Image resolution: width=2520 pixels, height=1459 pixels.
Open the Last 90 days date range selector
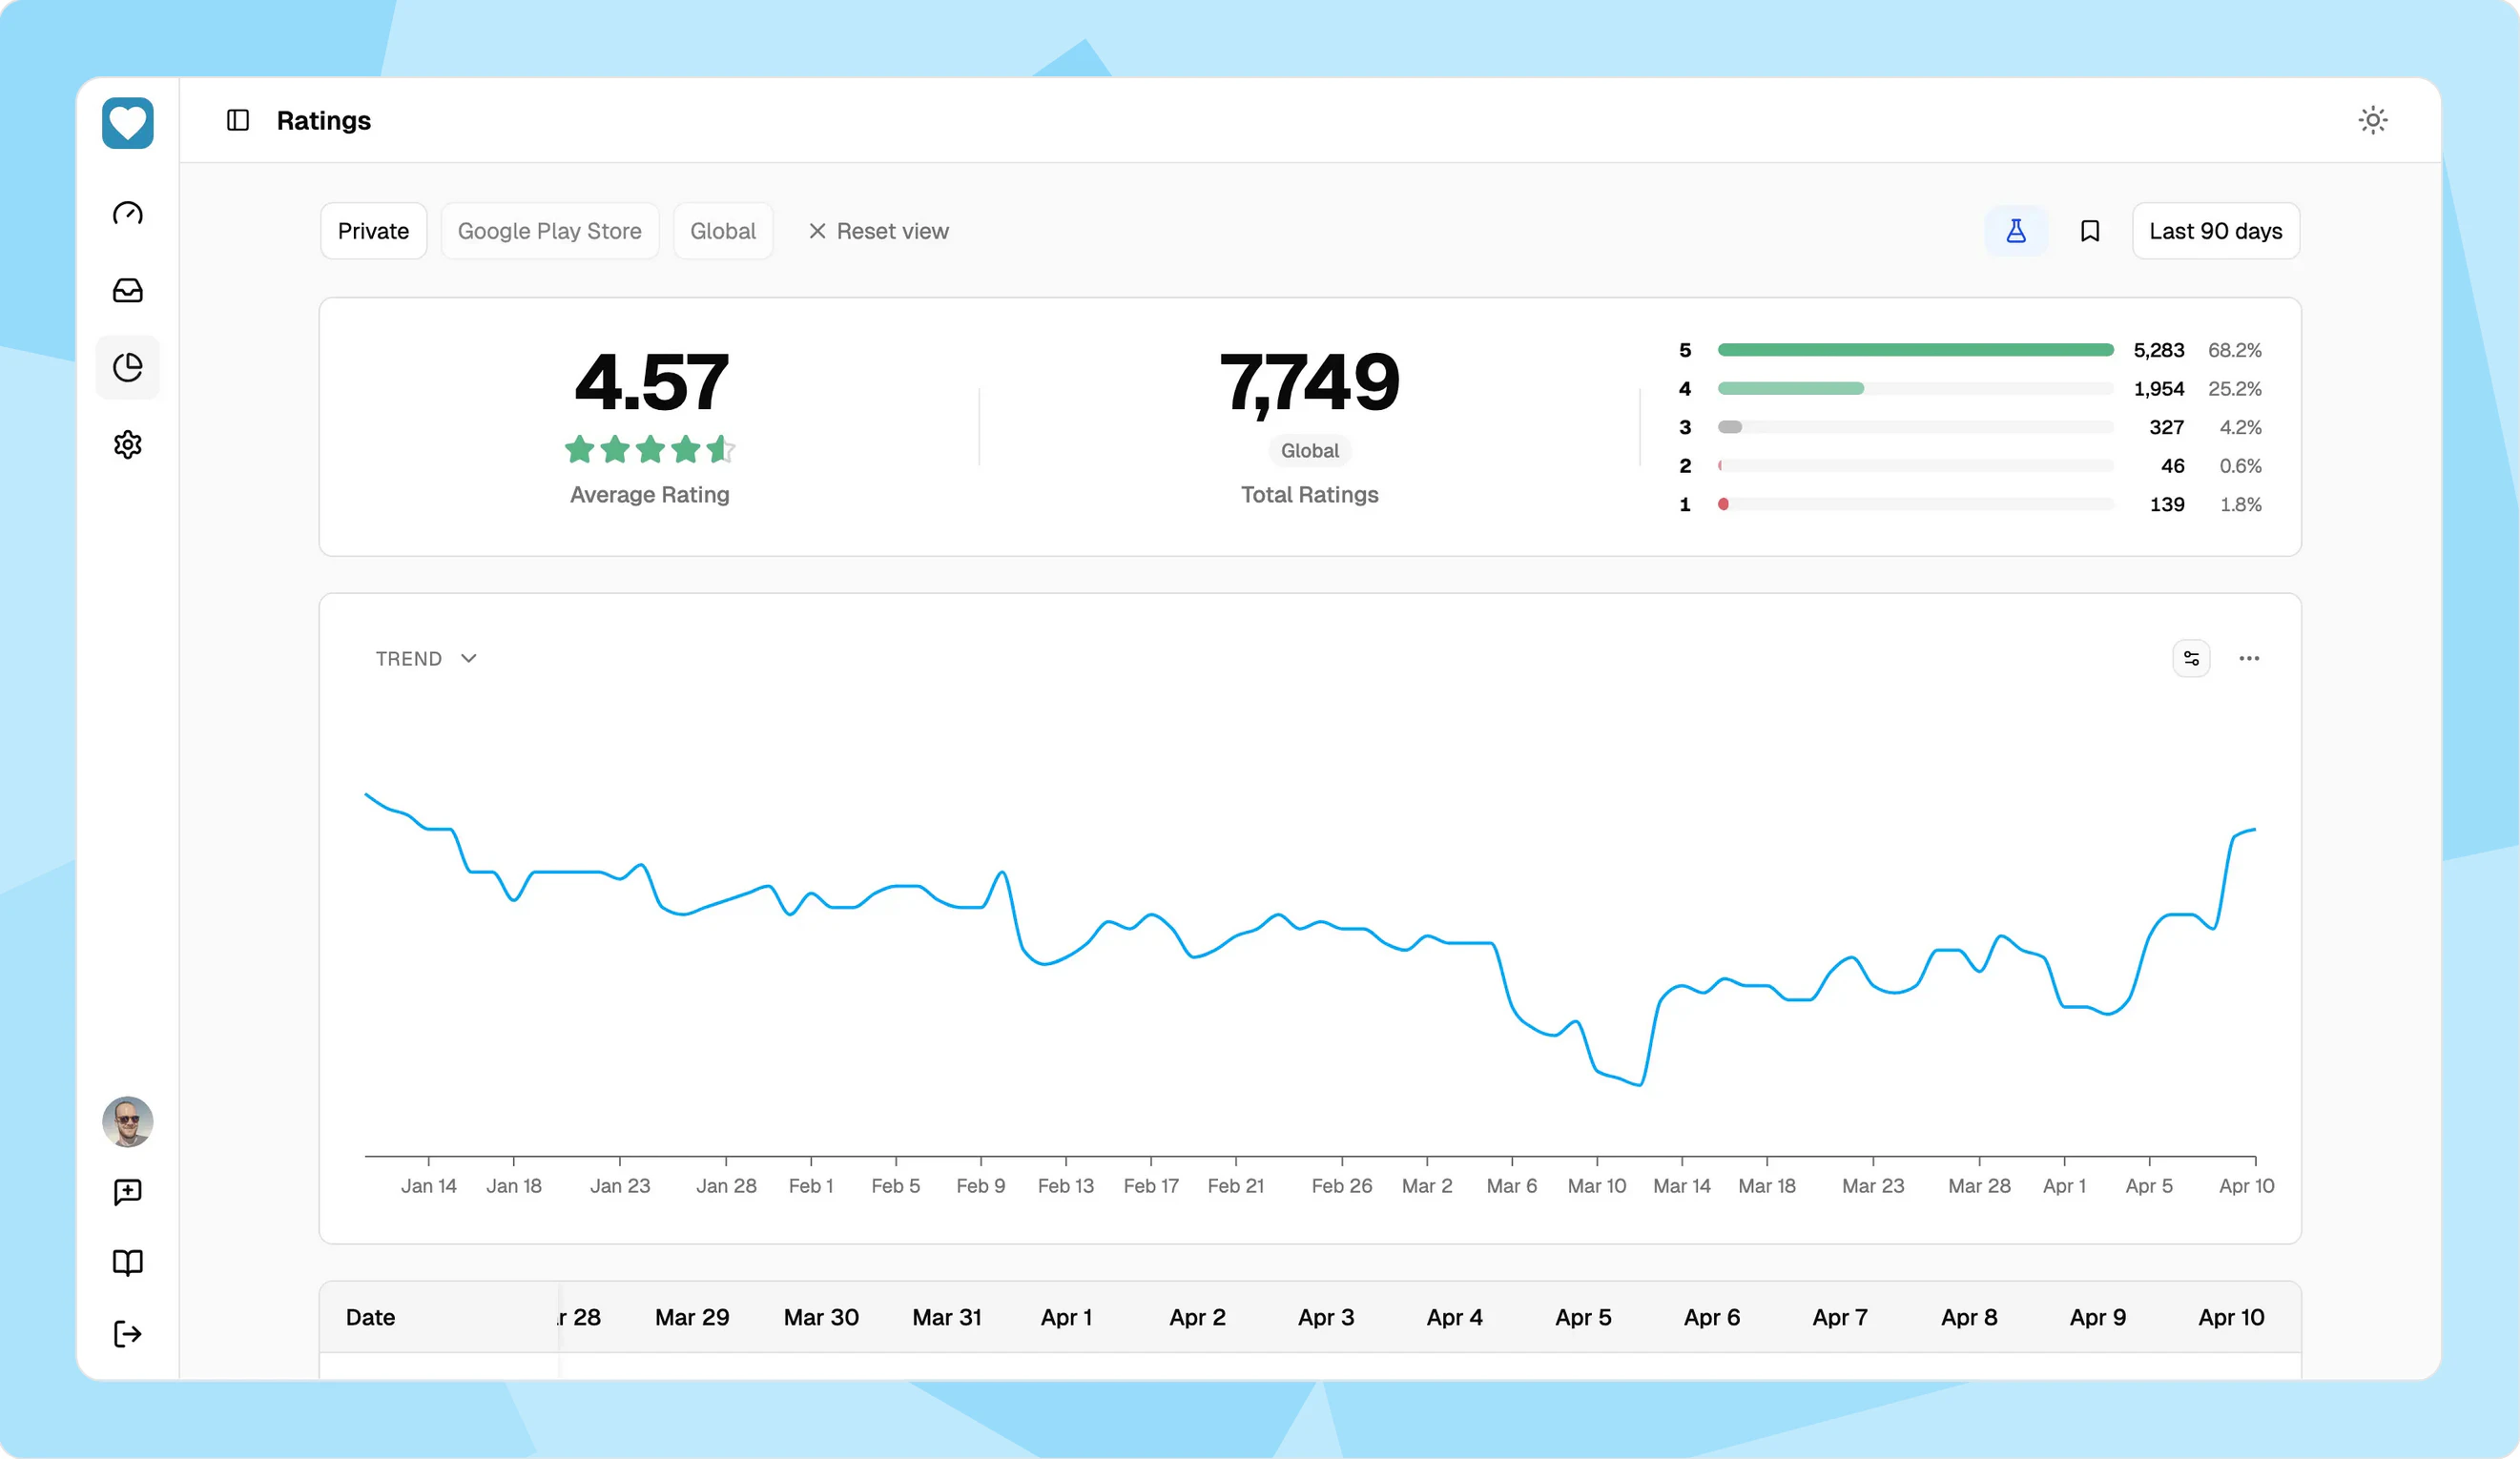(x=2215, y=231)
